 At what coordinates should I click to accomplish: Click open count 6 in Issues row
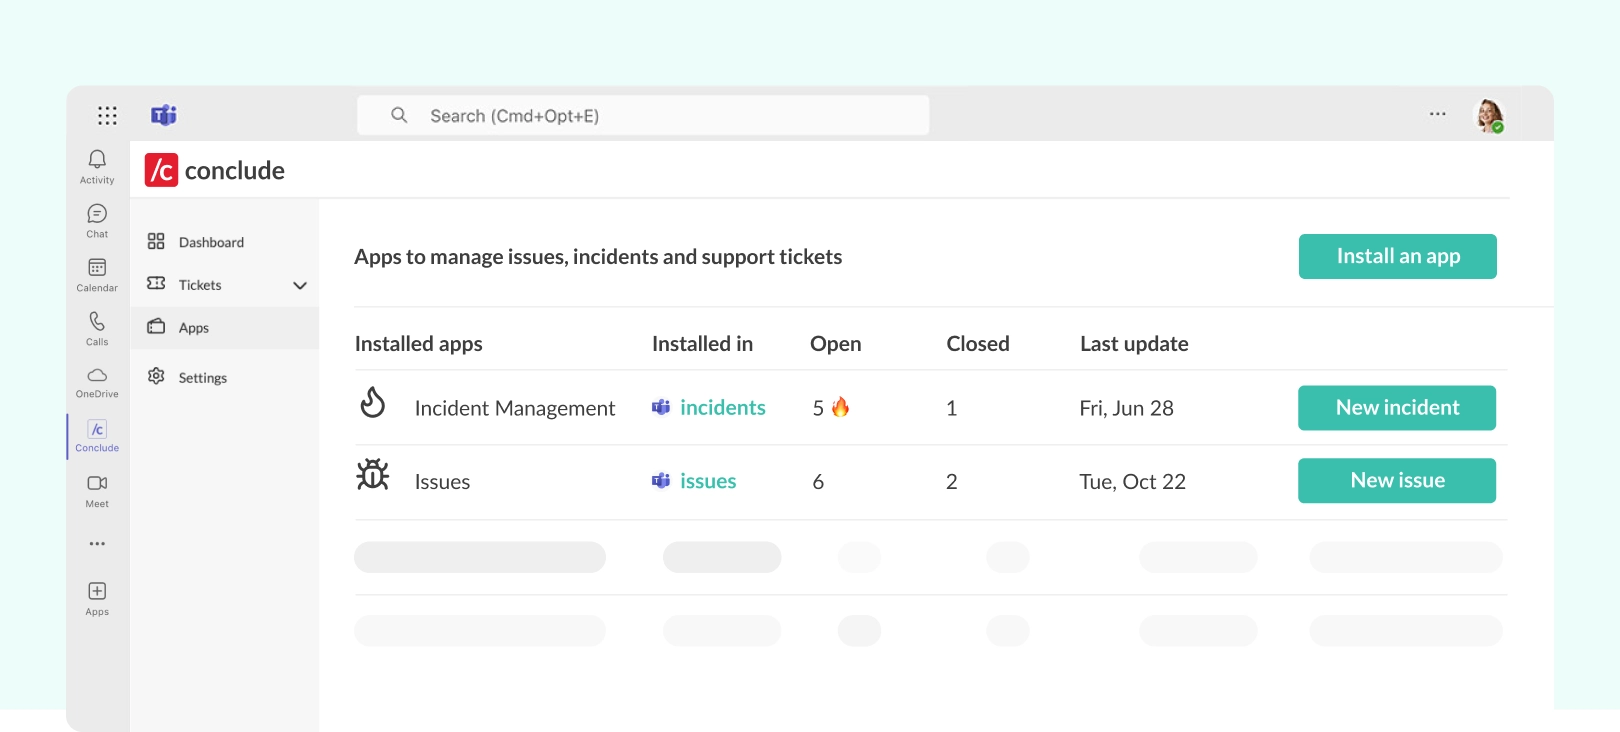click(818, 482)
